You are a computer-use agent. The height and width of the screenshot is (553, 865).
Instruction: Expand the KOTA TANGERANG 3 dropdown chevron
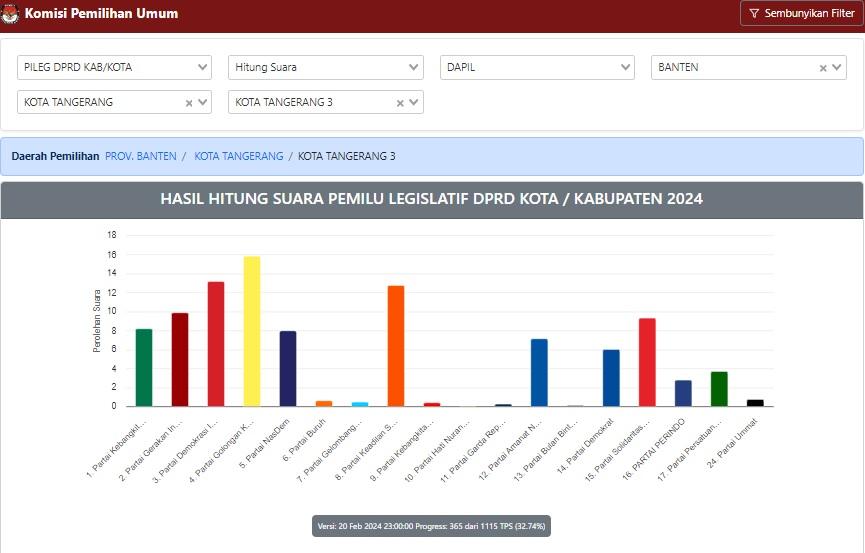[x=414, y=102]
